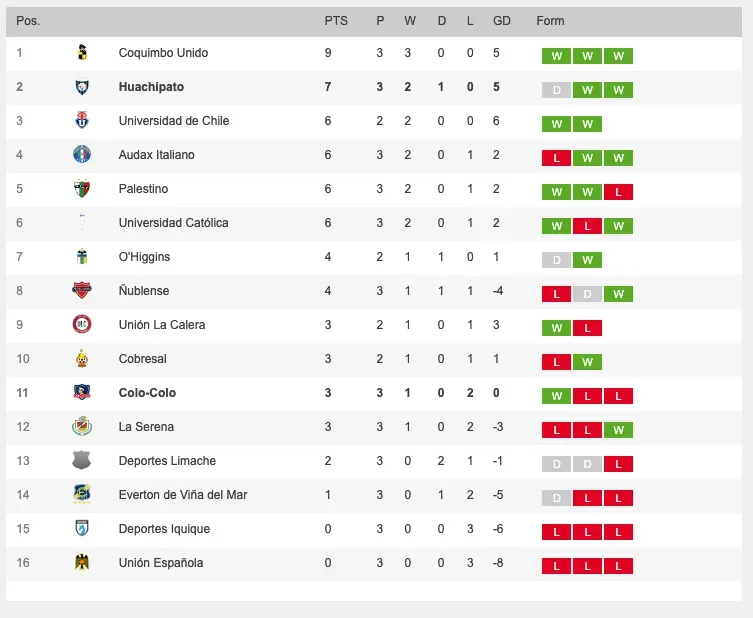Sort standings by GD column header
Screen dimensions: 753x618
[502, 21]
